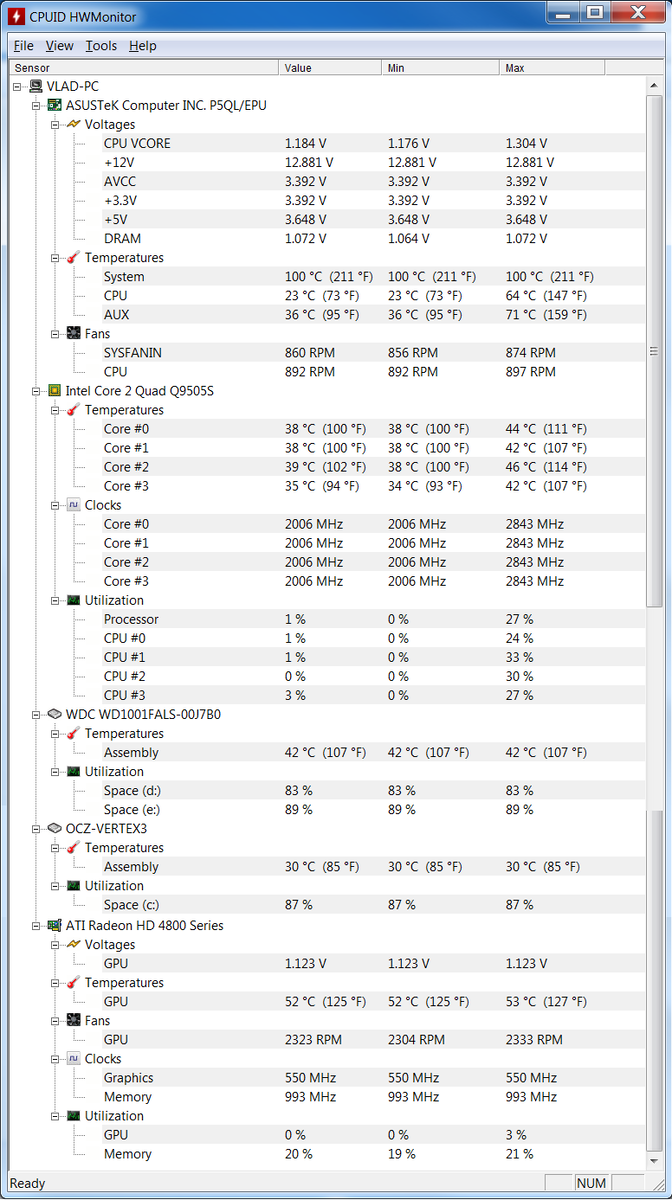This screenshot has width=672, height=1200.
Task: Collapse the Intel Core 2 Quad Q9505S node
Action: (37, 391)
